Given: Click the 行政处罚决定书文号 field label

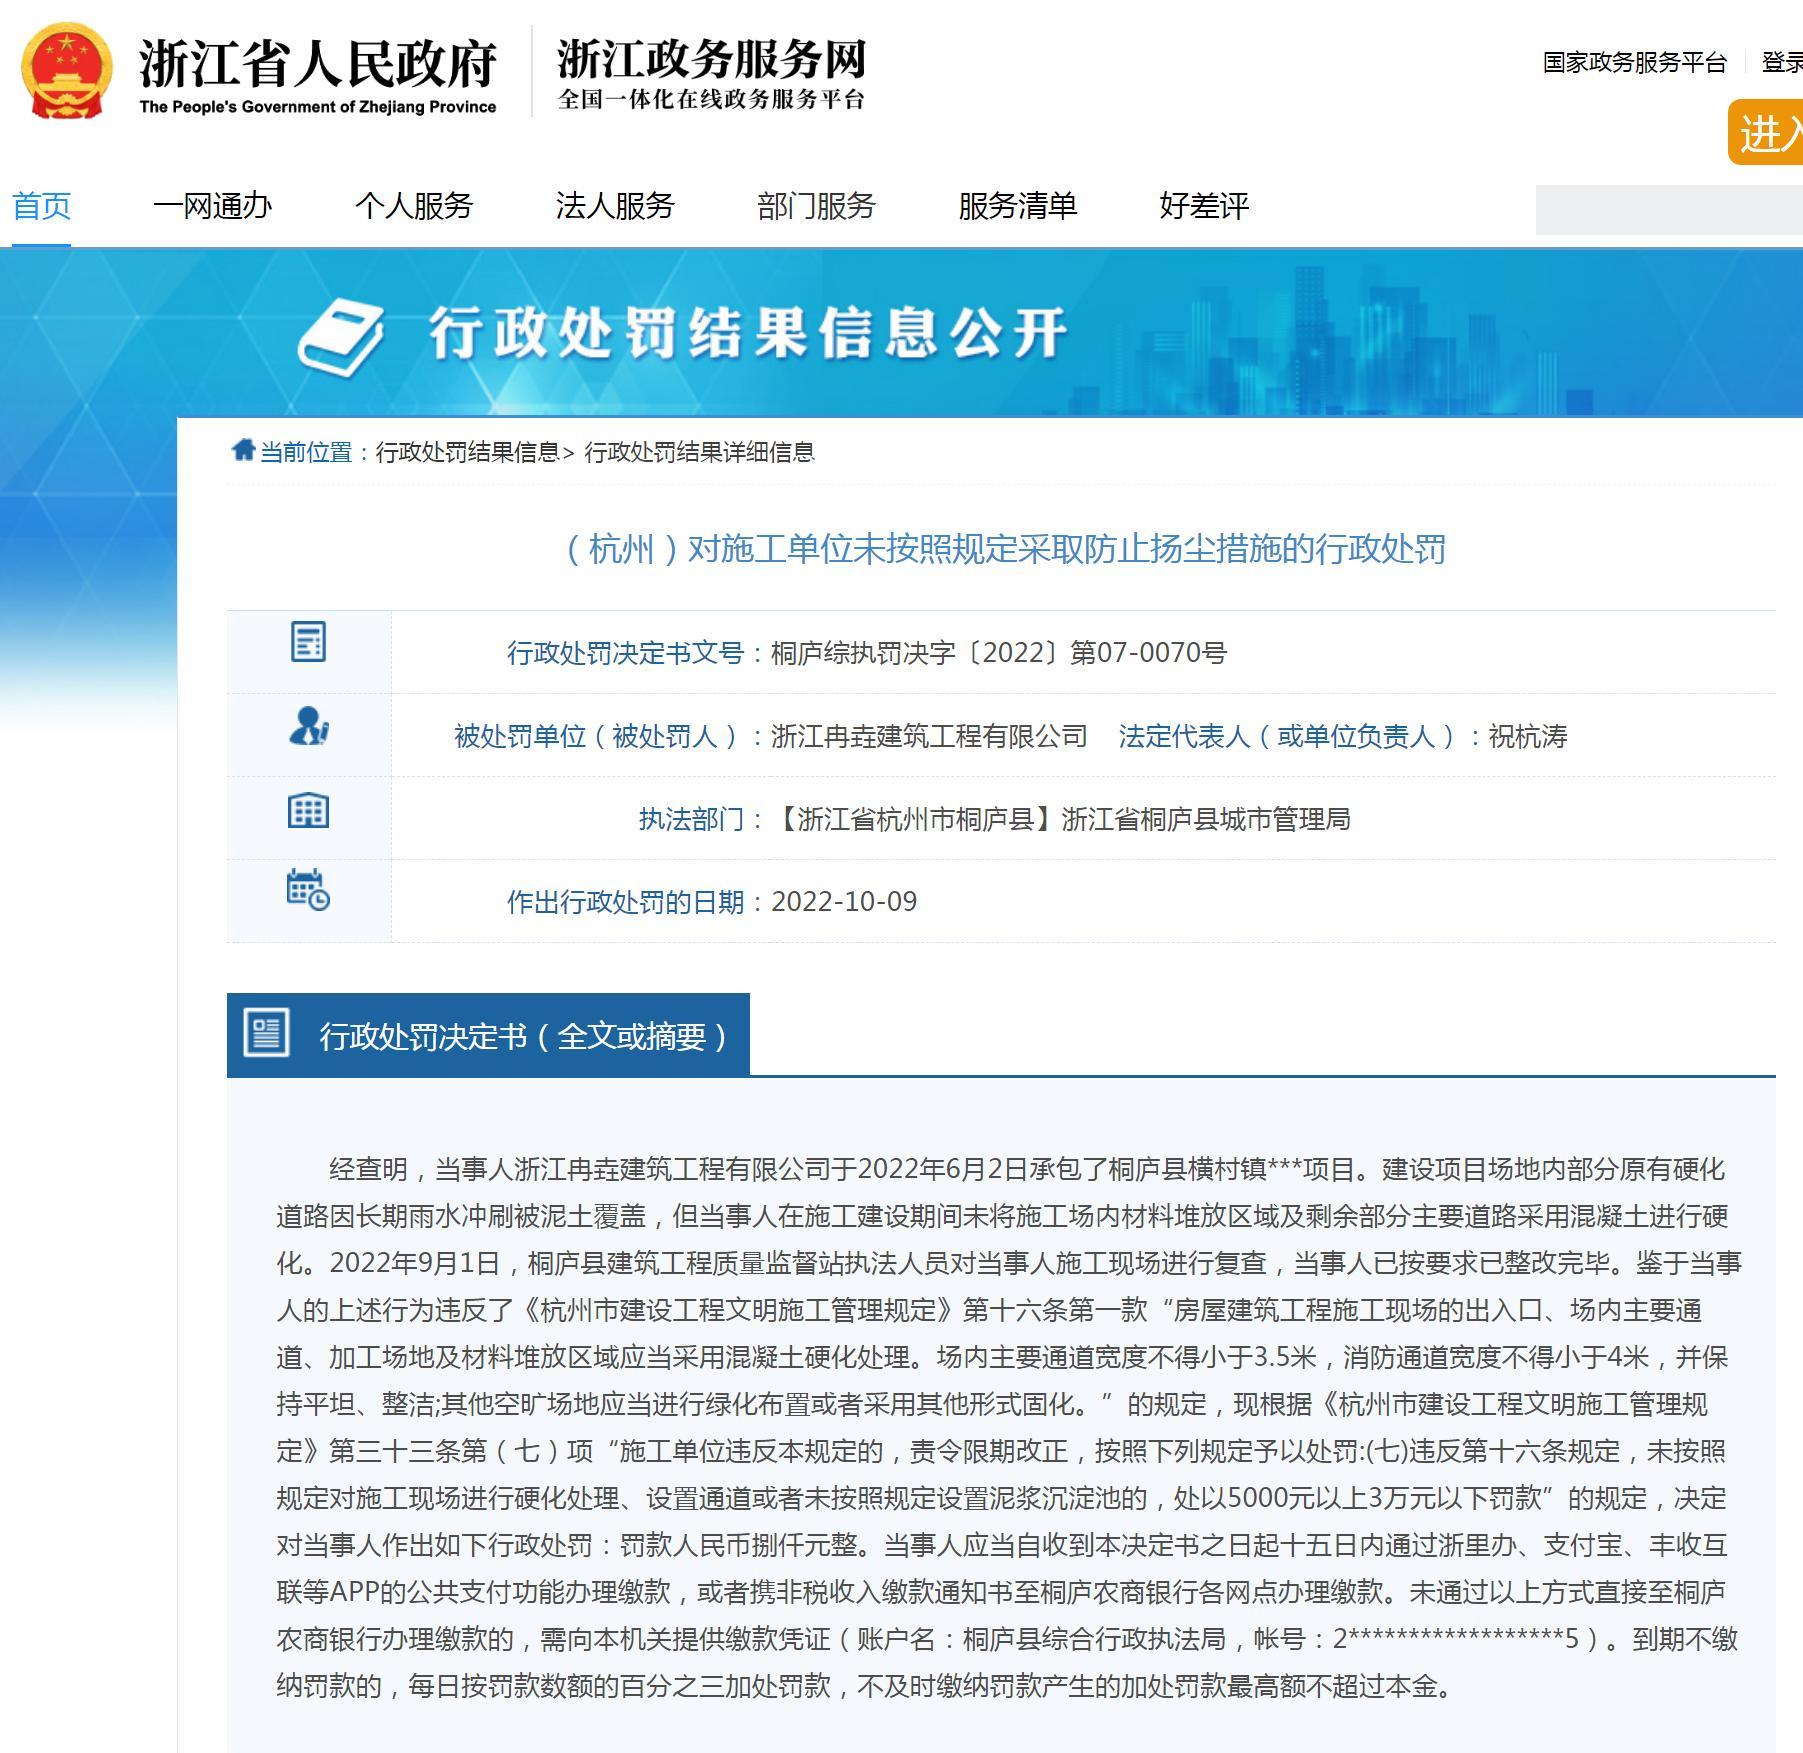Looking at the screenshot, I should click(x=625, y=653).
